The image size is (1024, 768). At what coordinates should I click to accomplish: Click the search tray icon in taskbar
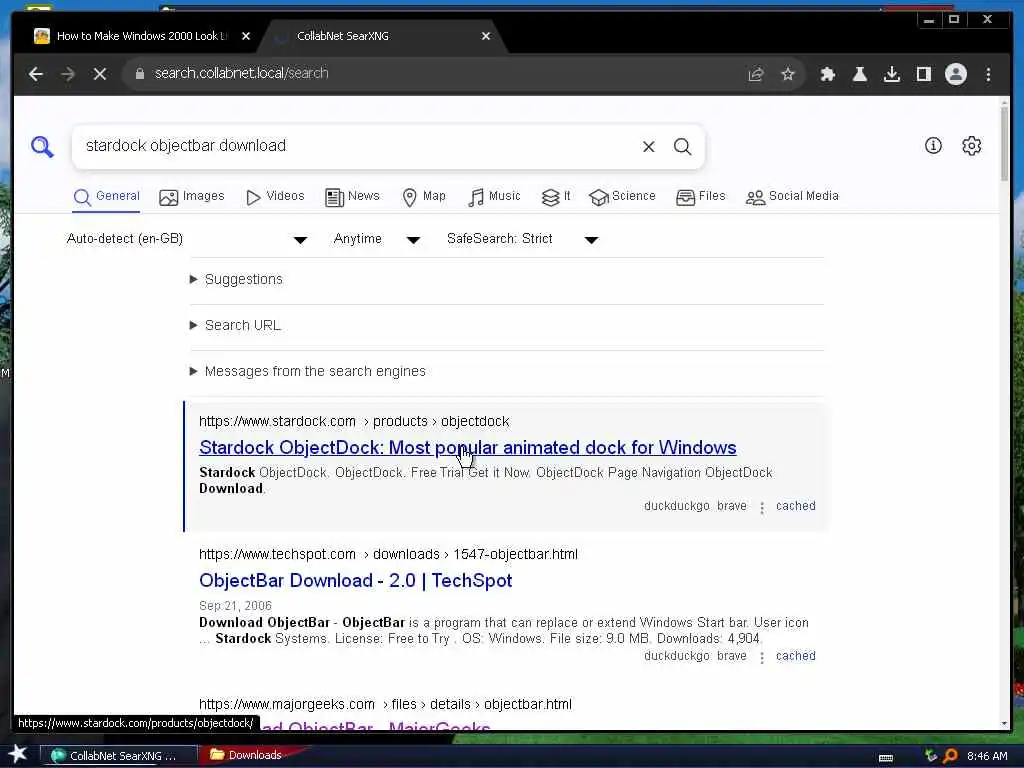[x=950, y=756]
